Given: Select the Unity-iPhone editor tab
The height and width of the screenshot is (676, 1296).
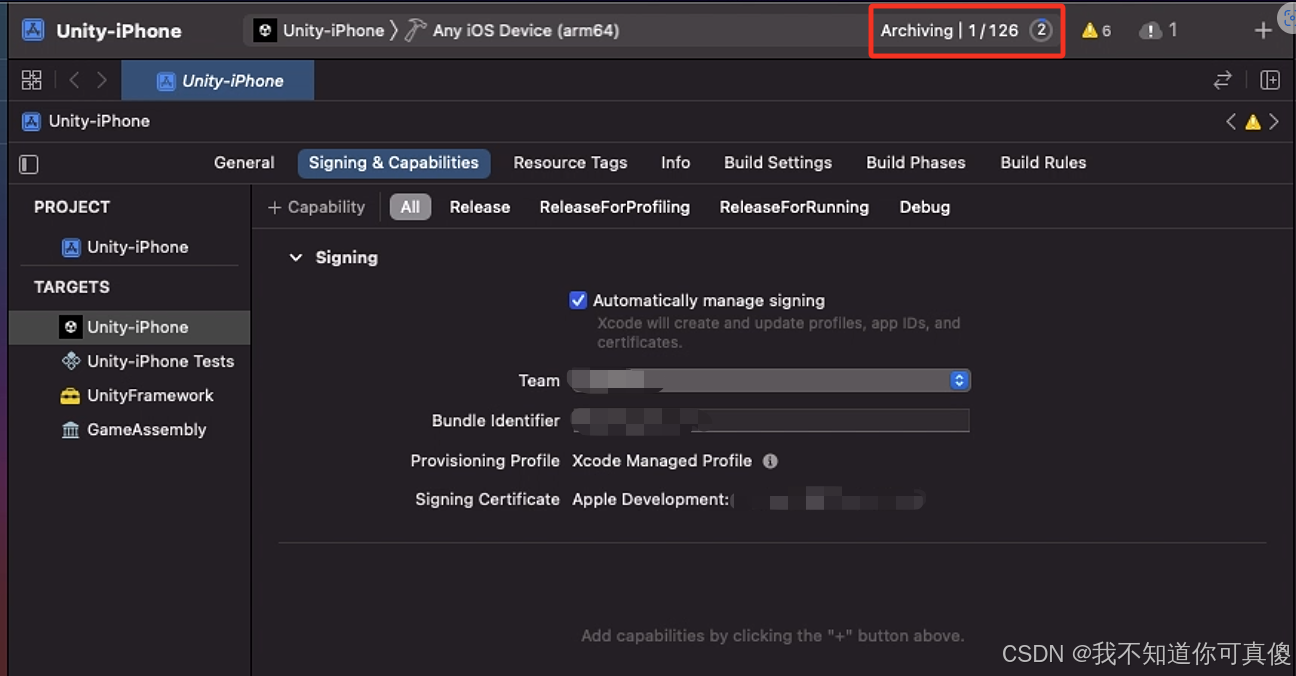Looking at the screenshot, I should click(218, 80).
